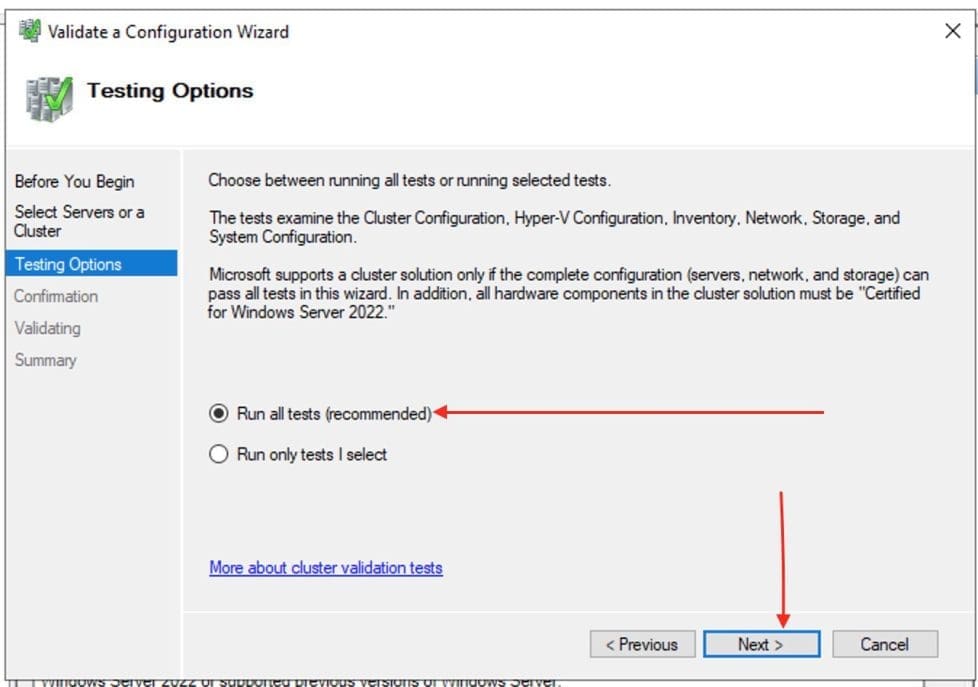Click the server checkmark icon beside Testing Options heading
The image size is (978, 687).
pyautogui.click(x=49, y=98)
